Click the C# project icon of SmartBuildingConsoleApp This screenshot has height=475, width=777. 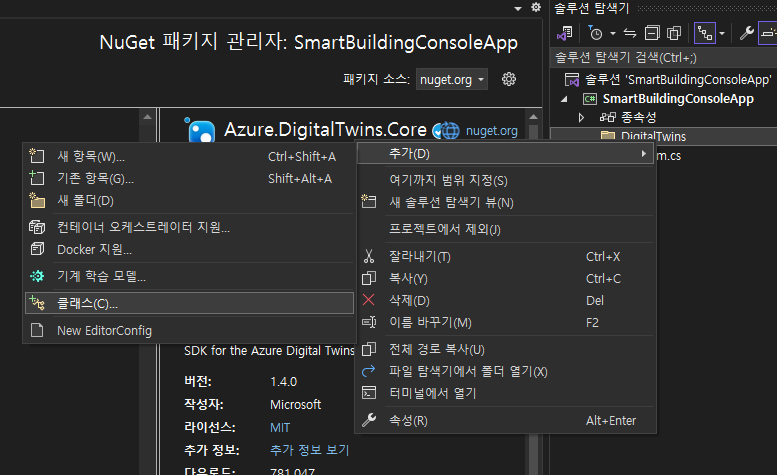590,99
